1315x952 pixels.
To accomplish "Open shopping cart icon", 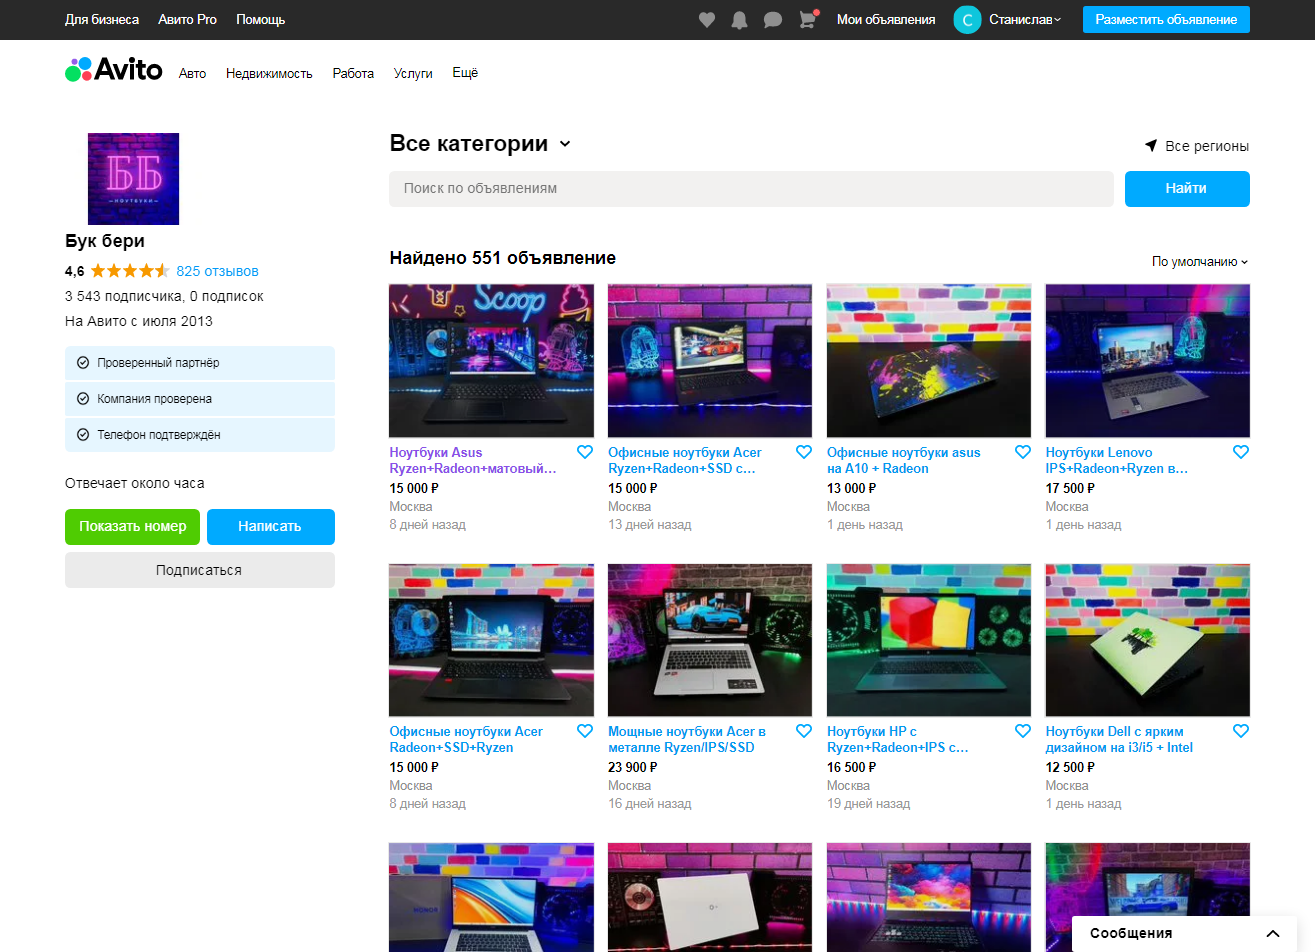I will 807,20.
